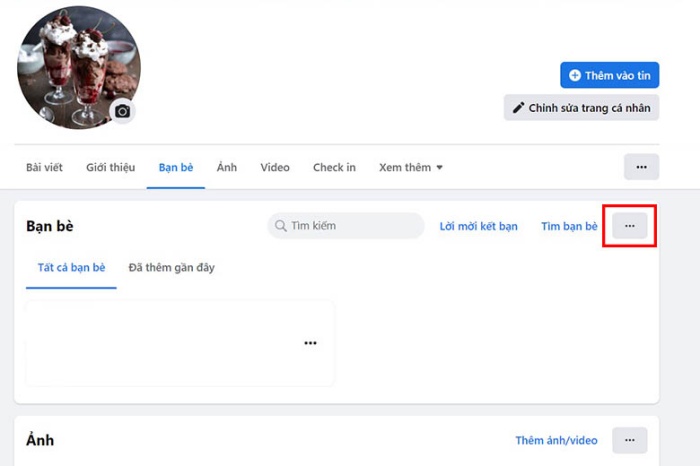Click the profile picture thumbnail
This screenshot has height=466, width=700.
coord(78,67)
